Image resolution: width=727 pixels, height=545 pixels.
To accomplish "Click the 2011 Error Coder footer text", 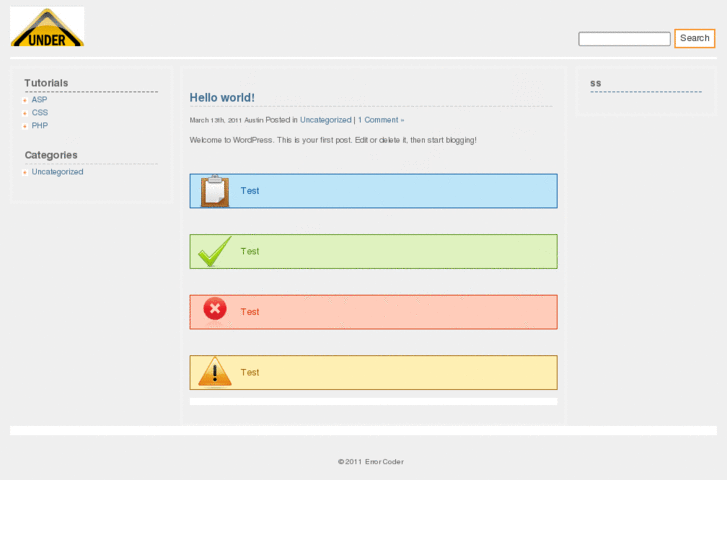I will click(x=371, y=462).
